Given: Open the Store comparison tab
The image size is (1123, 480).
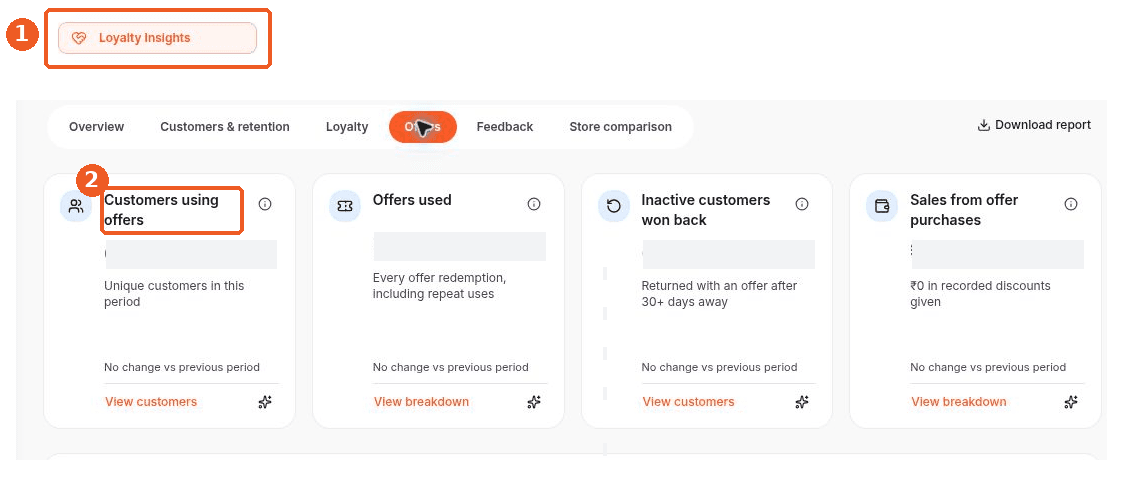Looking at the screenshot, I should tap(620, 127).
